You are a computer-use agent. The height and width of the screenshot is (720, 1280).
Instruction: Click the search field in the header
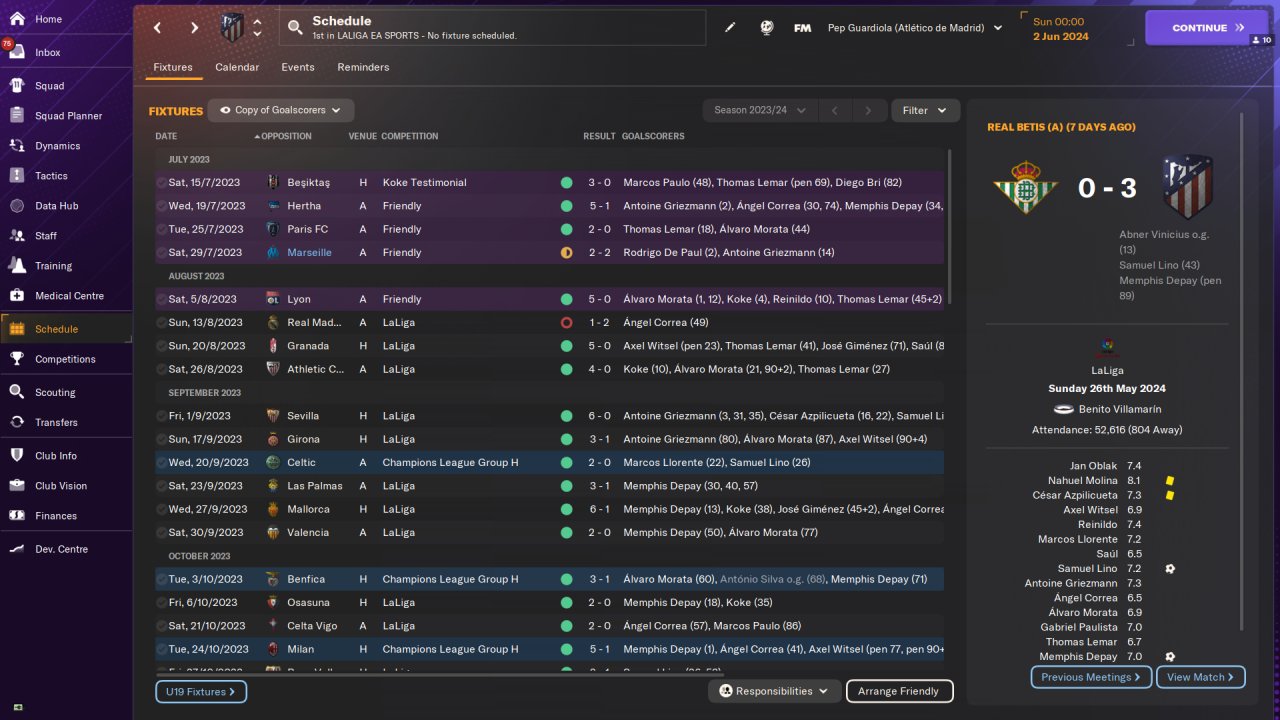coord(493,28)
